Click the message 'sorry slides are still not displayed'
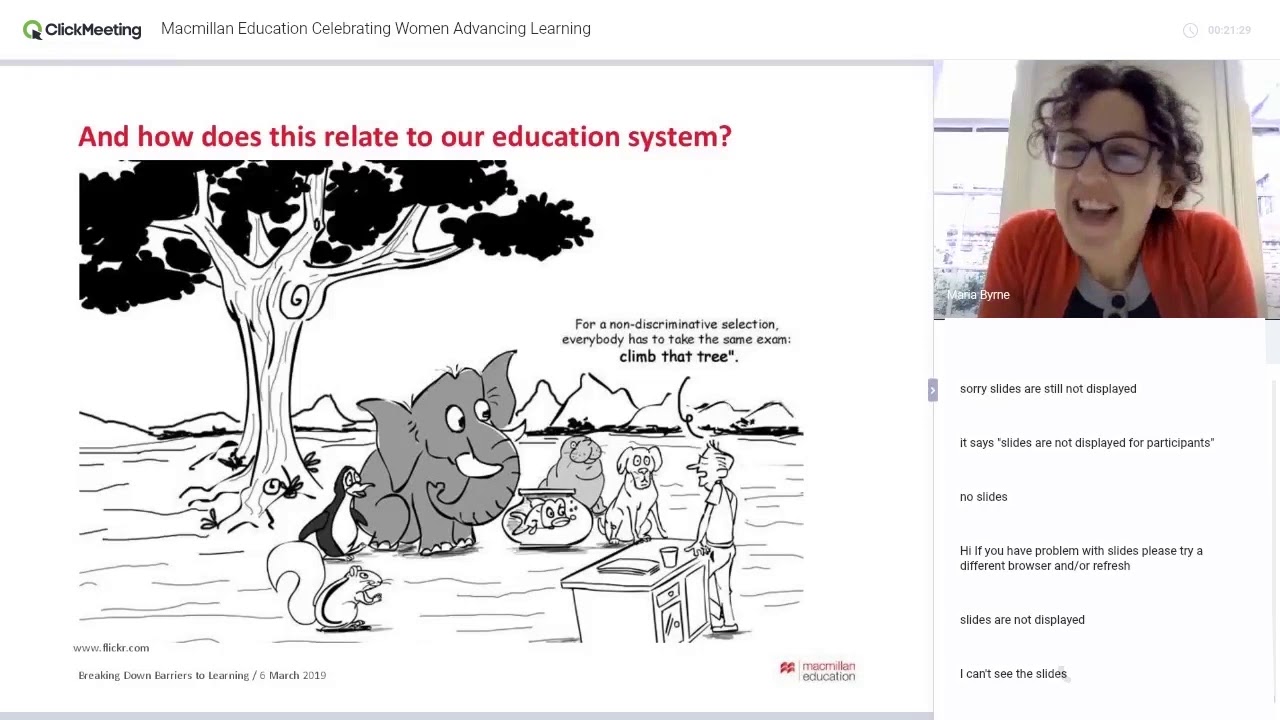 (1048, 389)
